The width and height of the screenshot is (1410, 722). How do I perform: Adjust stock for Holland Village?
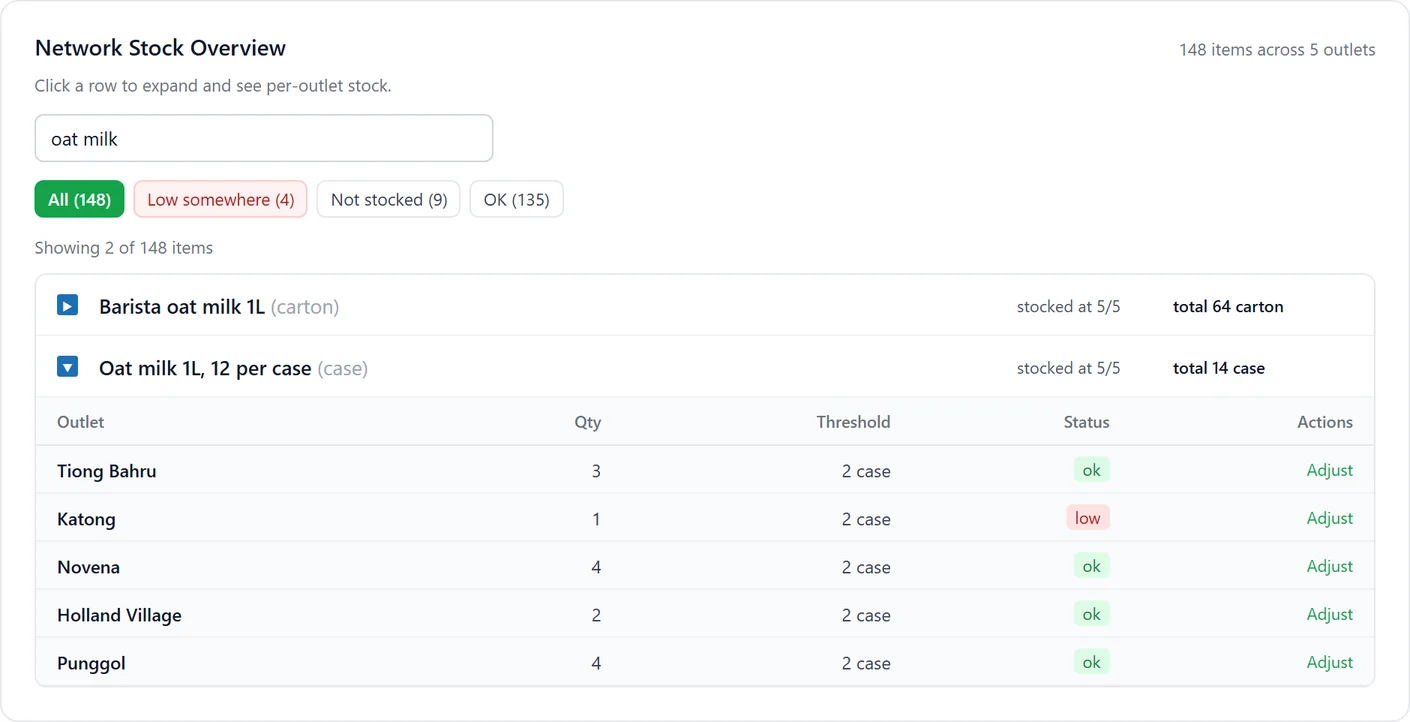coord(1329,614)
